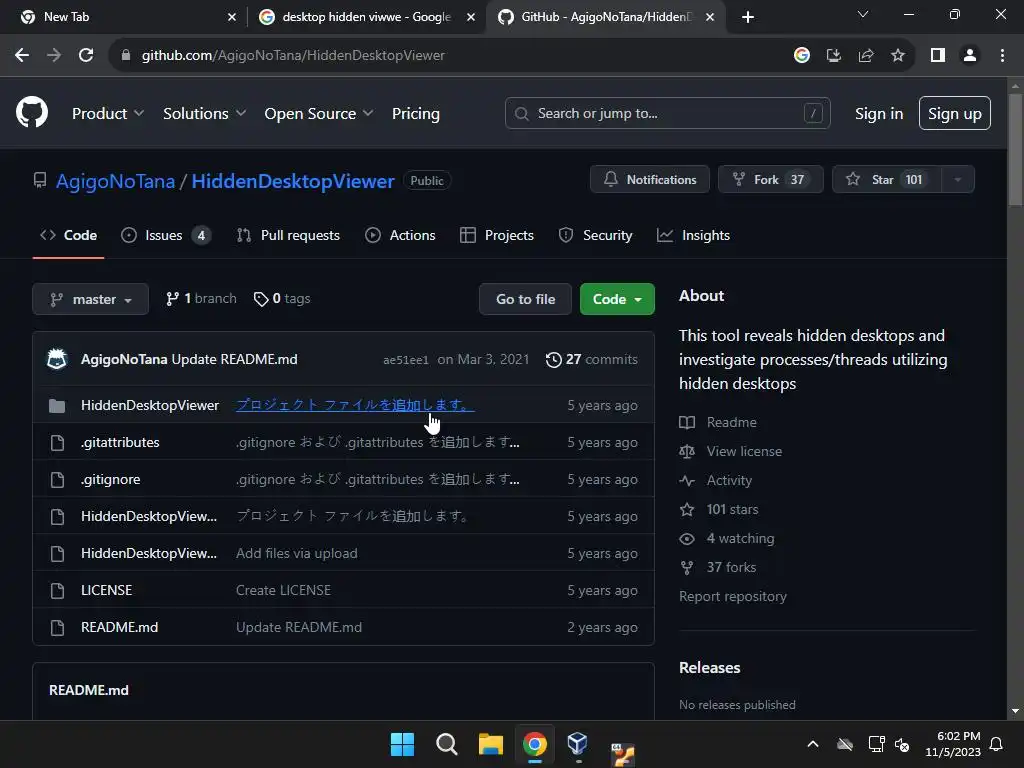
Task: Click the file icon next to README.md
Action: (57, 628)
